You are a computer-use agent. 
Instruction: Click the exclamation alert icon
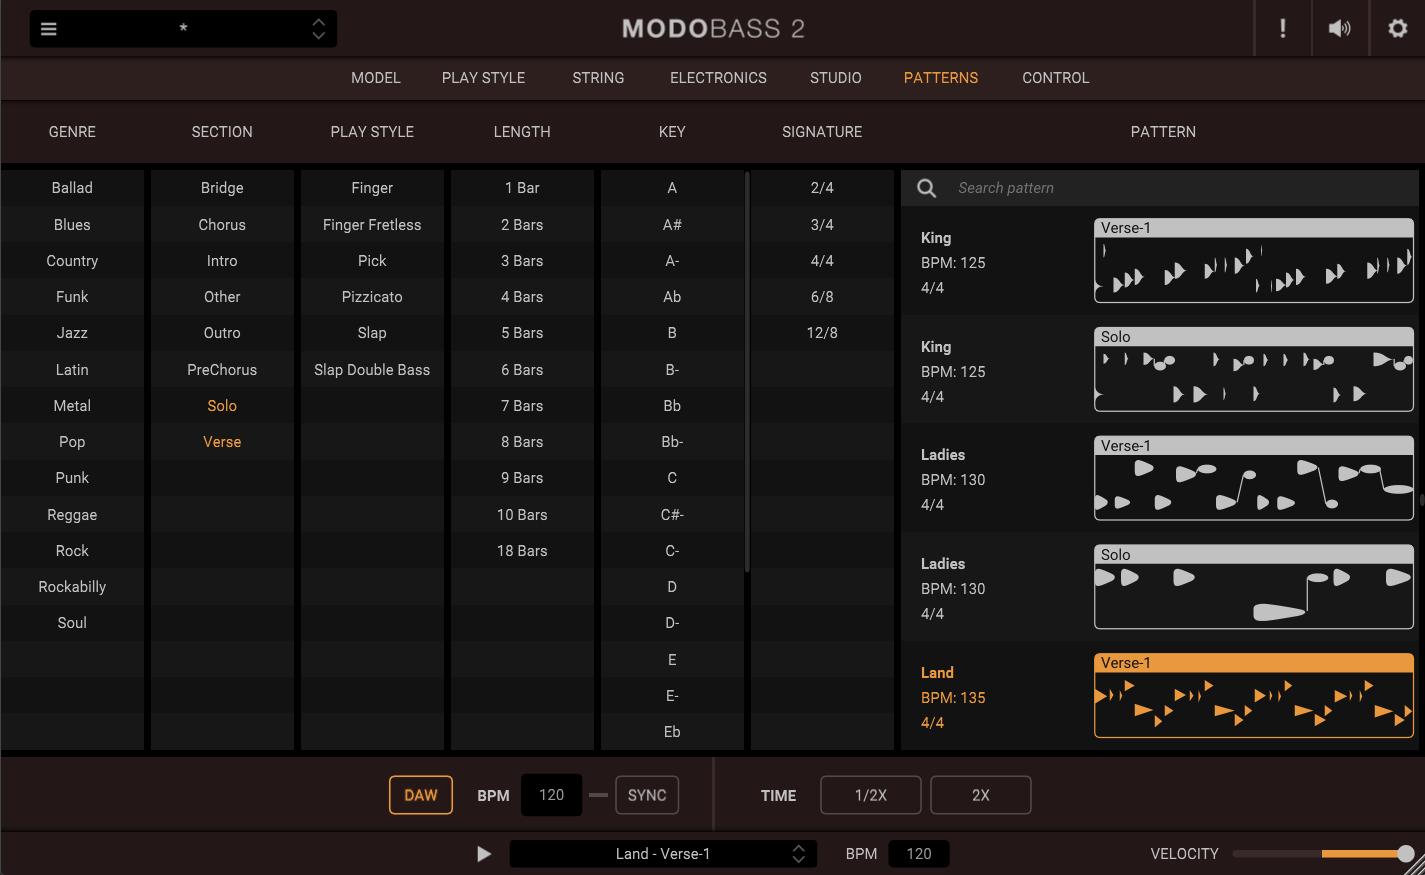1283,29
